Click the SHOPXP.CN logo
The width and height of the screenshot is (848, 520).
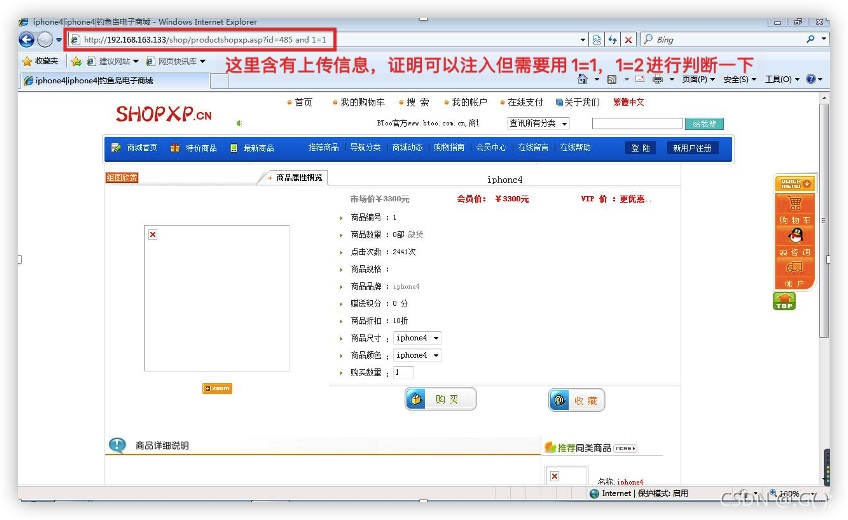tap(163, 114)
